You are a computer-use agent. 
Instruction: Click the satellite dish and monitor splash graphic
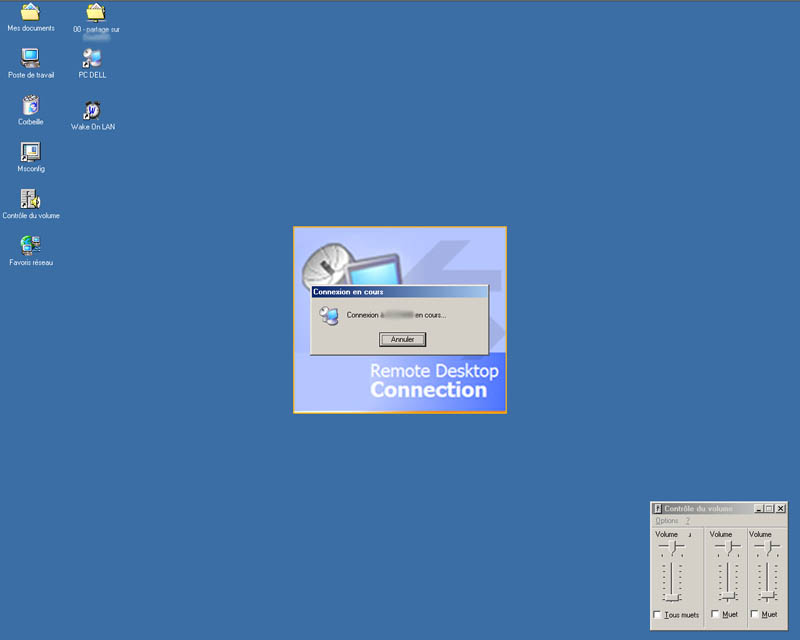tap(352, 264)
